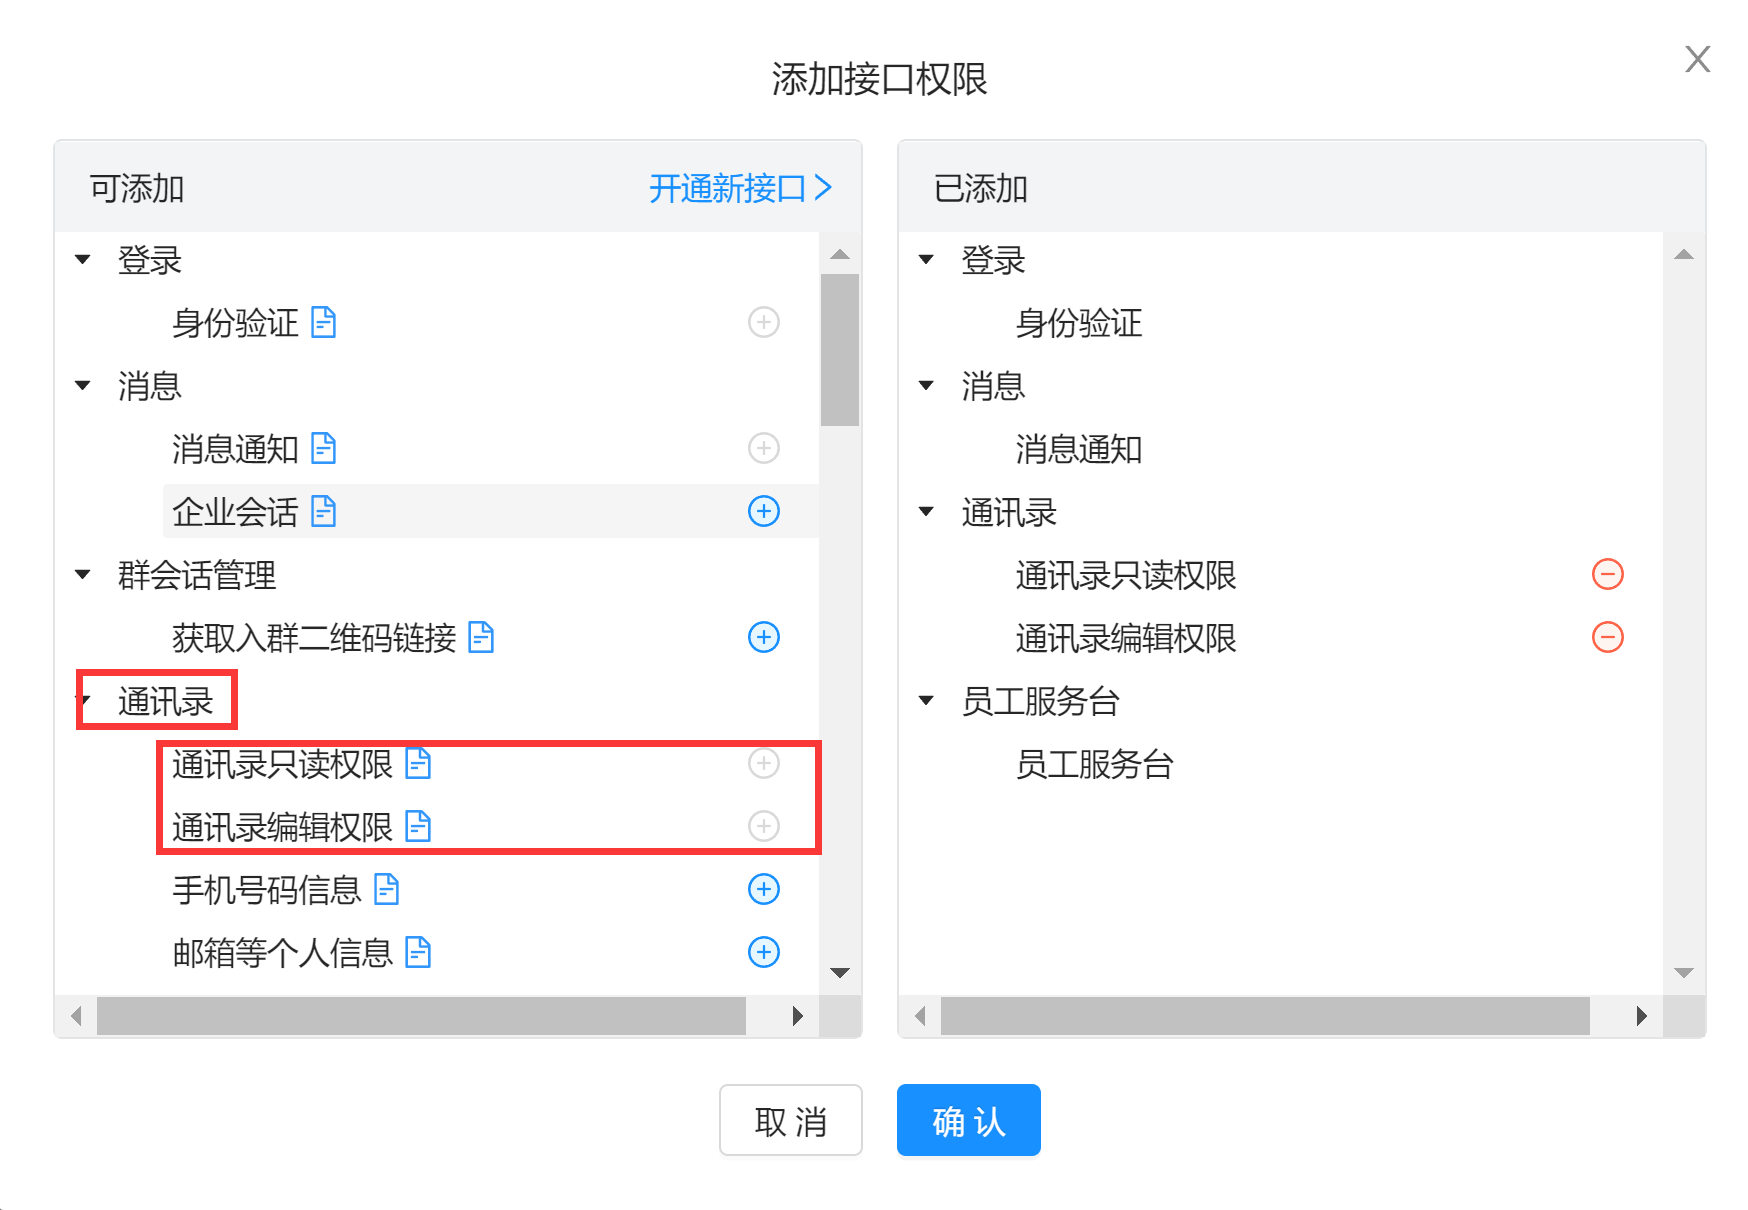This screenshot has width=1748, height=1210.
Task: Collapse the 消息 group in 已添加 panel
Action: coord(926,385)
